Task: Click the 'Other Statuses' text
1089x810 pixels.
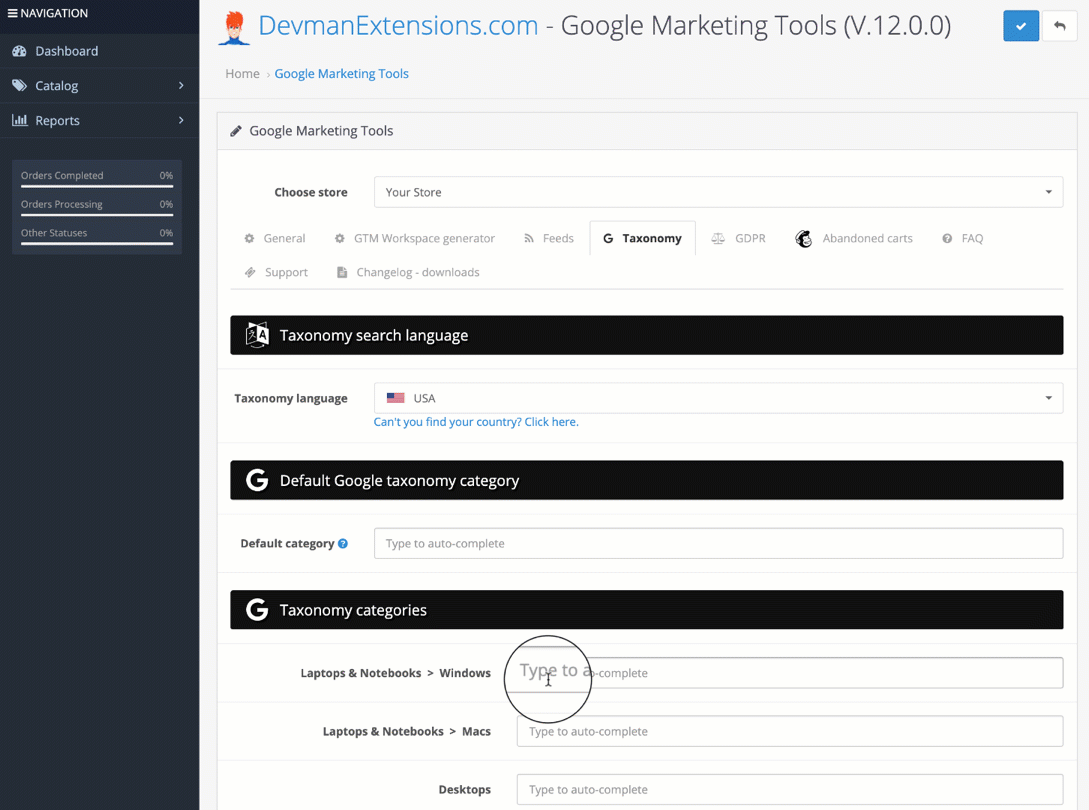Action: [x=54, y=233]
